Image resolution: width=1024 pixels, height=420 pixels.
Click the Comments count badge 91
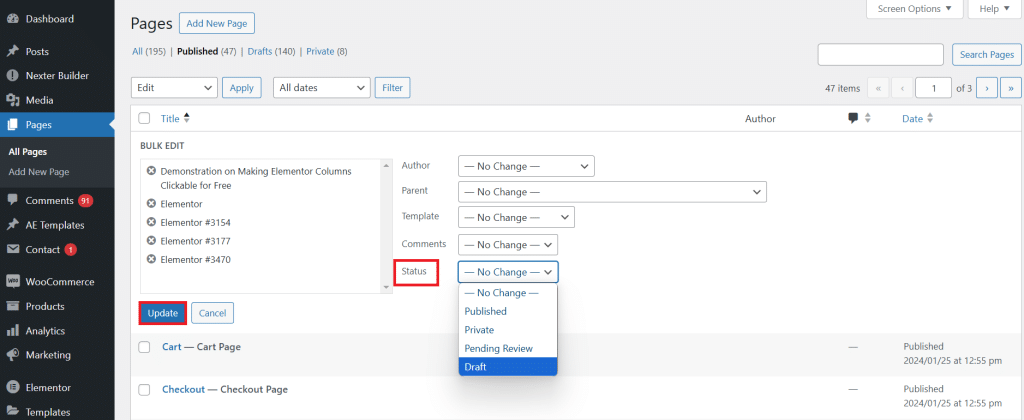[86, 201]
